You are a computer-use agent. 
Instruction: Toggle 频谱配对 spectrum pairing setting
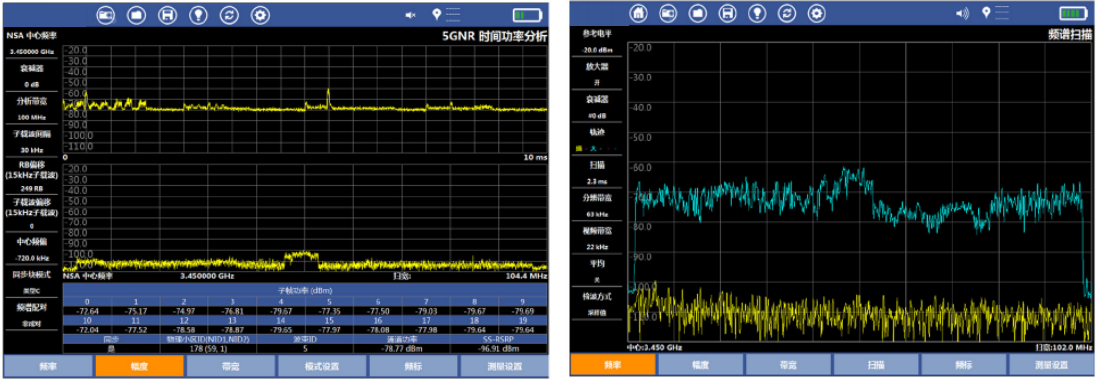click(x=32, y=315)
